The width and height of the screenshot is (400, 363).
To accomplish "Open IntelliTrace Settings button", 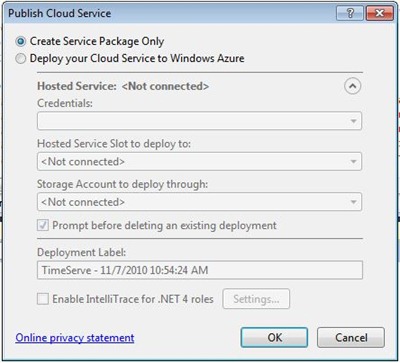I will point(256,299).
